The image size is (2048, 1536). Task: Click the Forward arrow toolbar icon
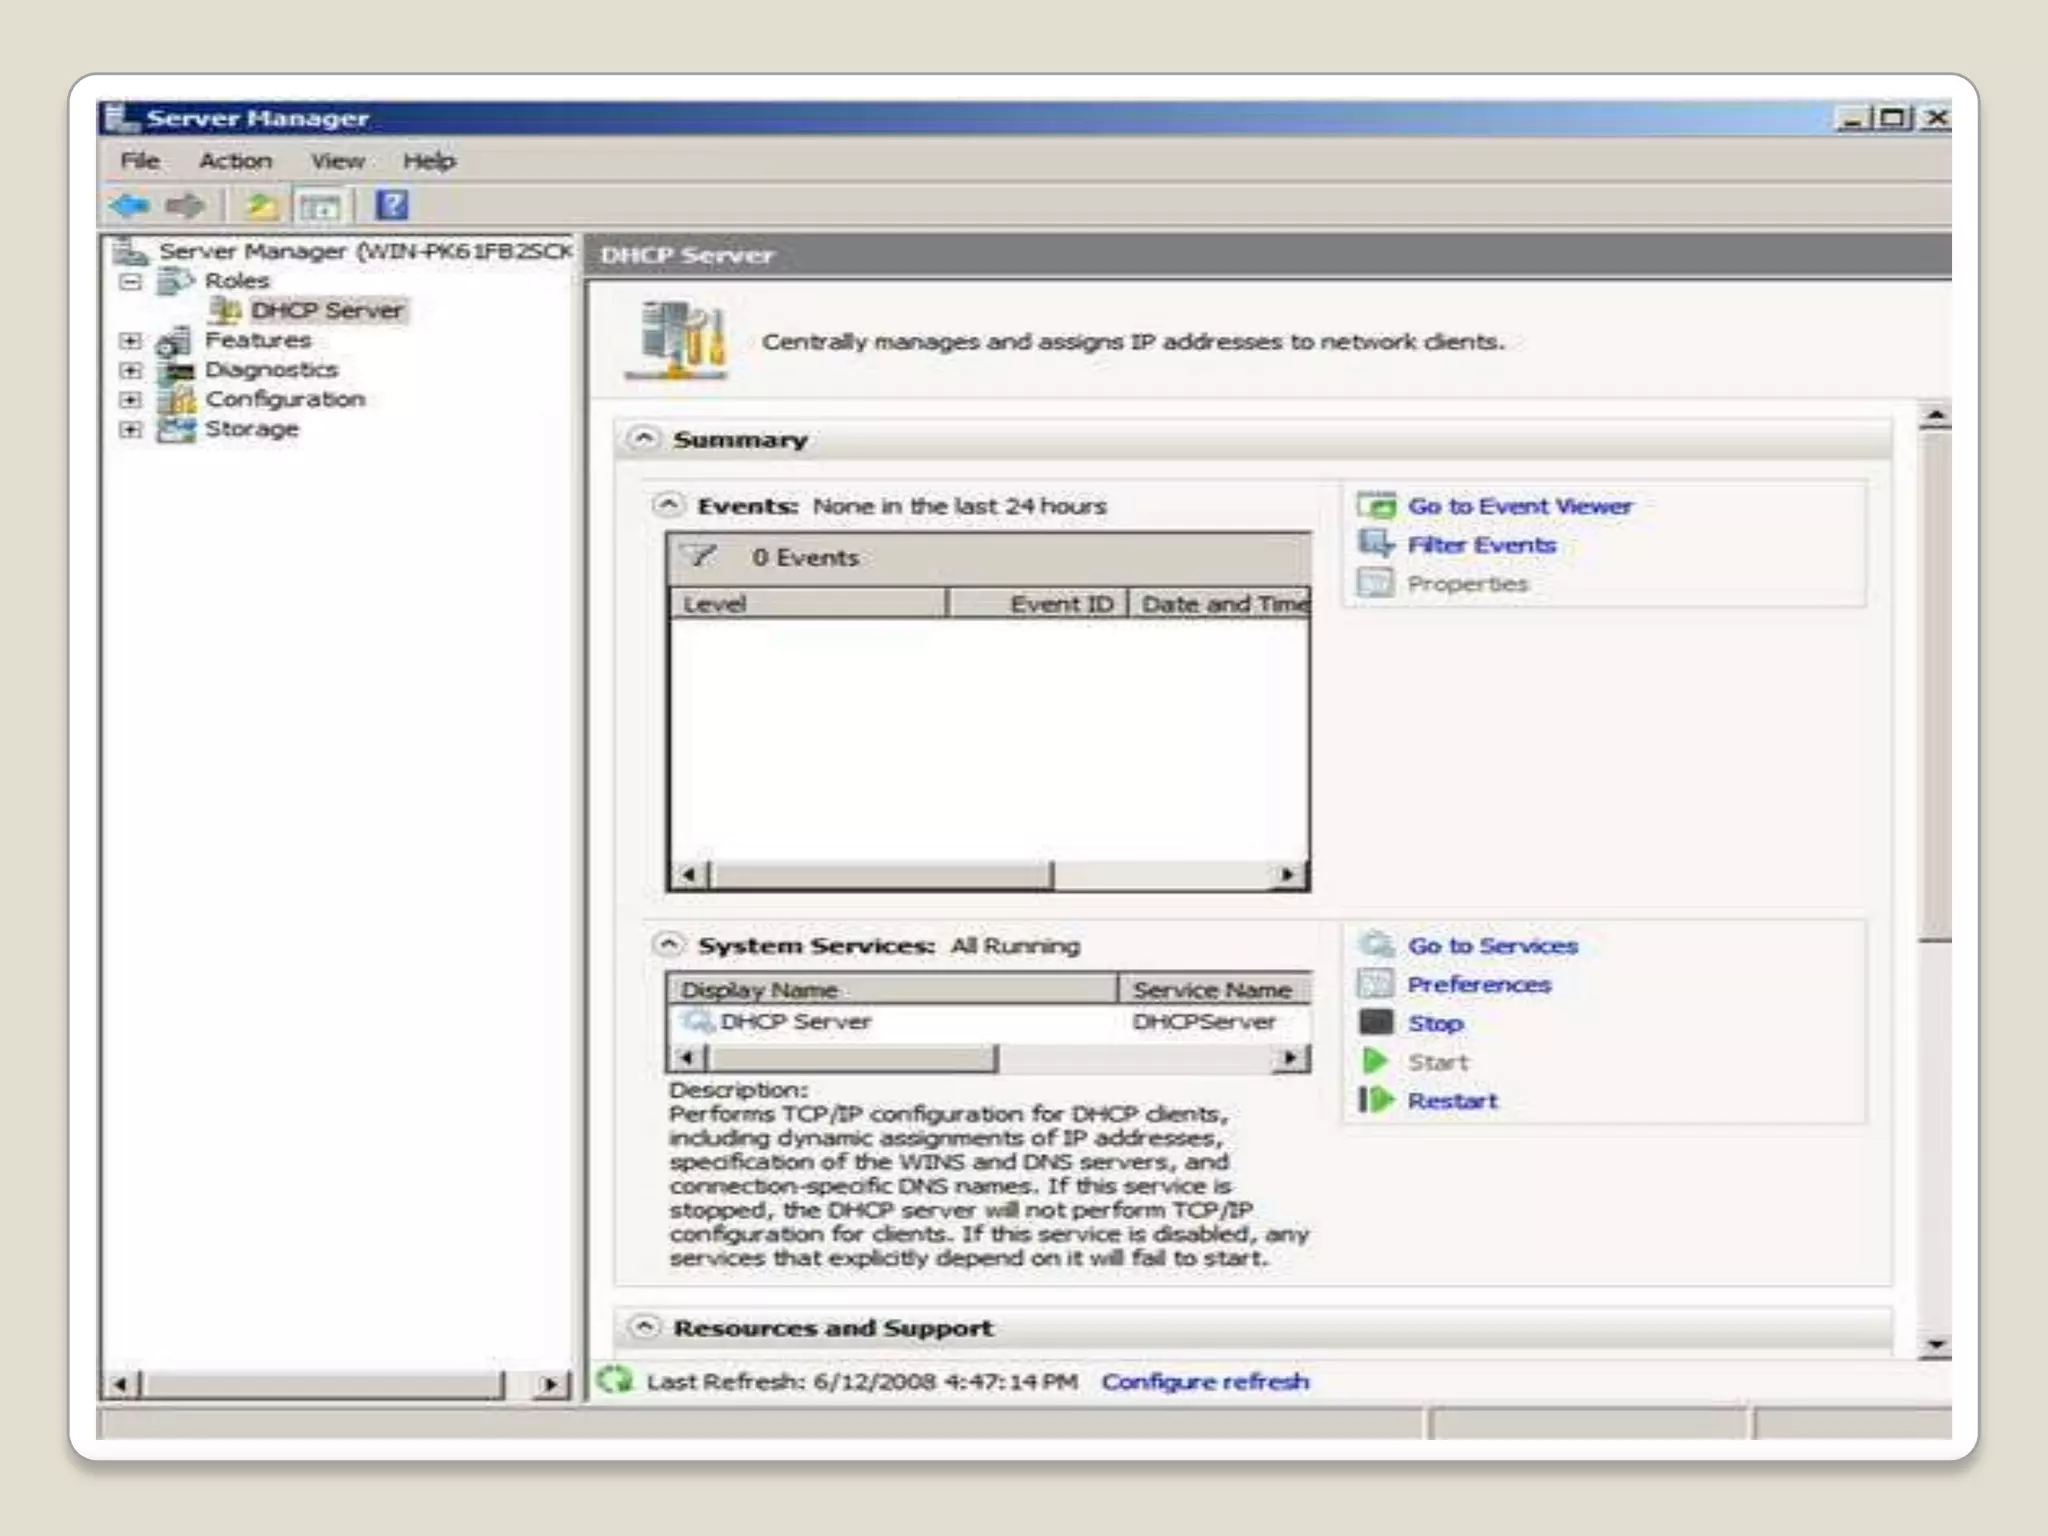point(185,206)
